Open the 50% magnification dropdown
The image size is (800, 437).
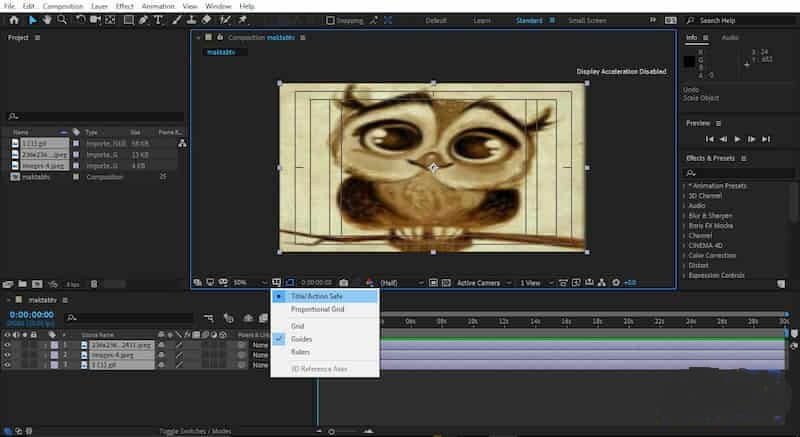coord(244,283)
